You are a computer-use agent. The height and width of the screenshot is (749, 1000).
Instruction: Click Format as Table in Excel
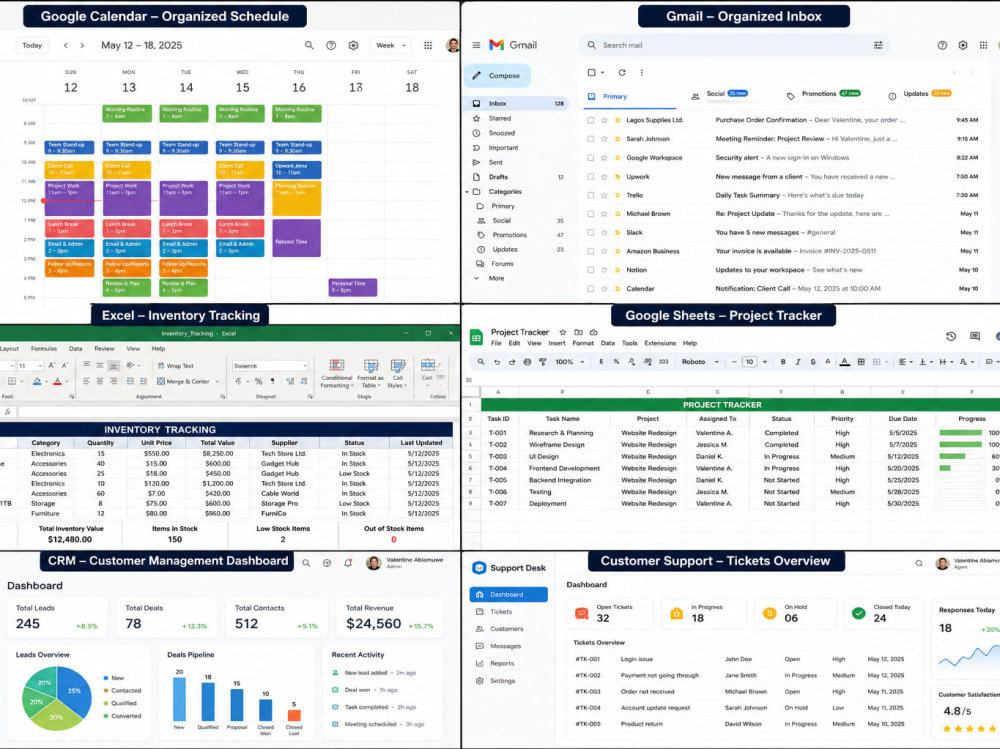click(x=370, y=373)
